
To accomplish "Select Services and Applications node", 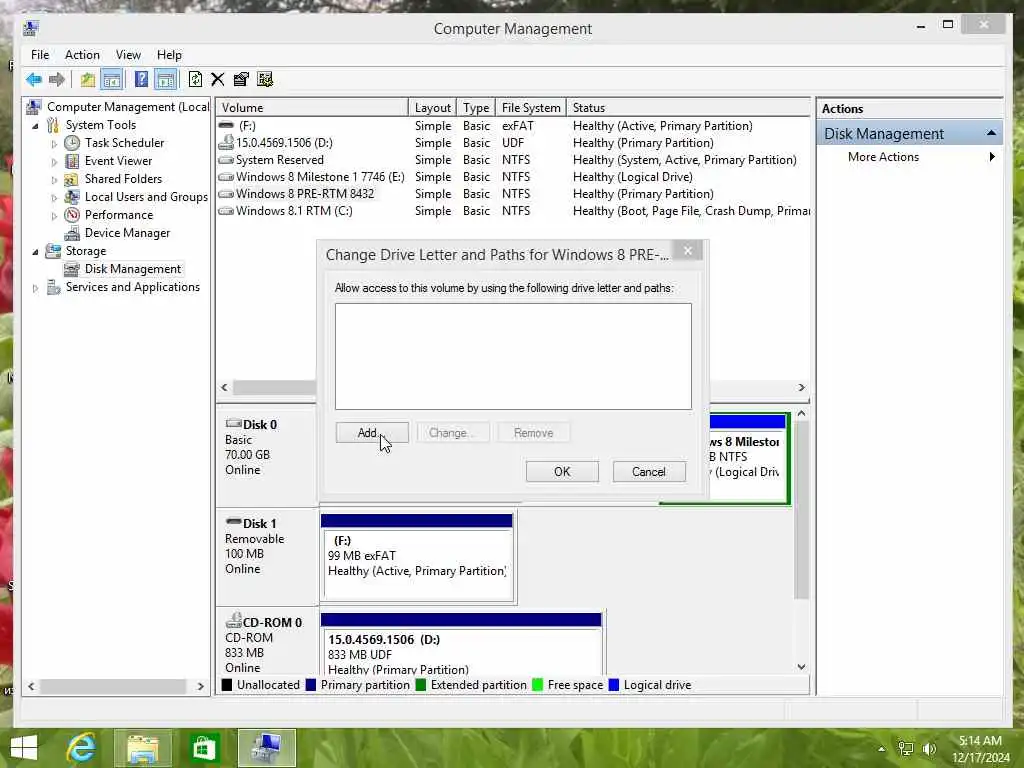I will pos(133,287).
